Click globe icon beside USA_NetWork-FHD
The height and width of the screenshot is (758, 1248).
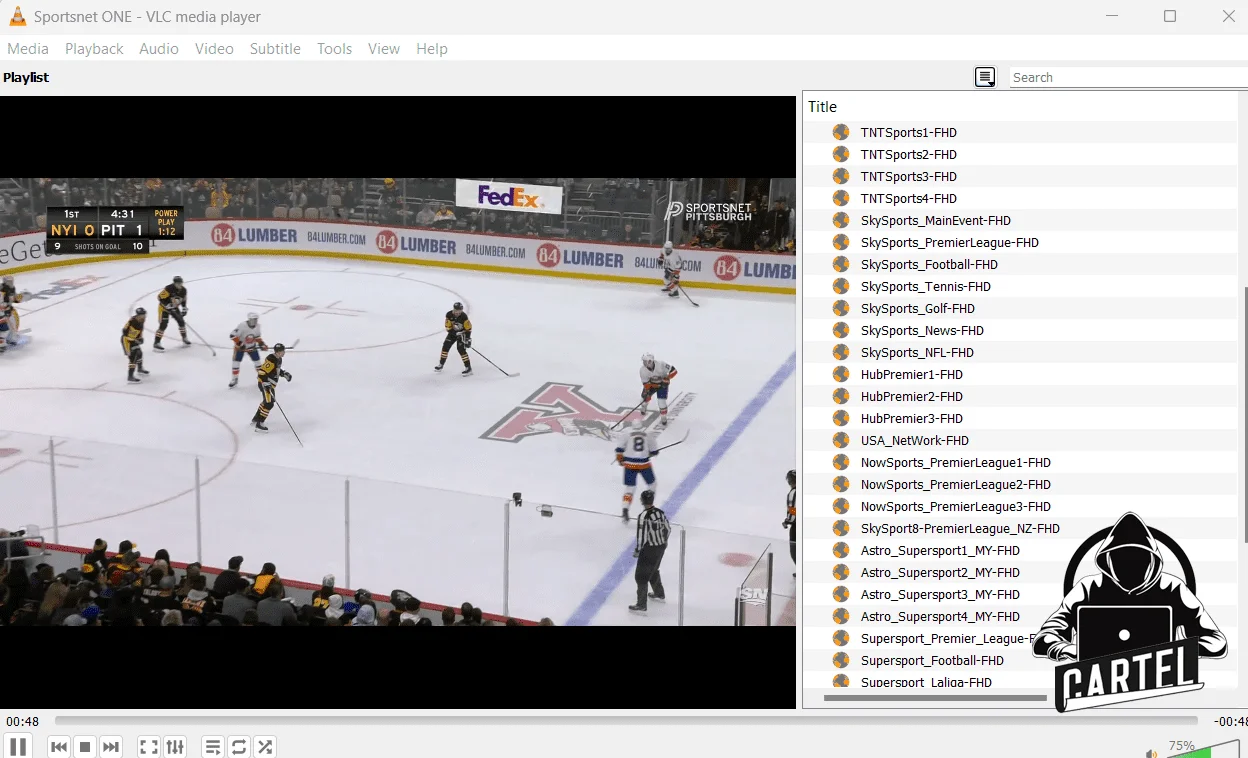click(841, 440)
